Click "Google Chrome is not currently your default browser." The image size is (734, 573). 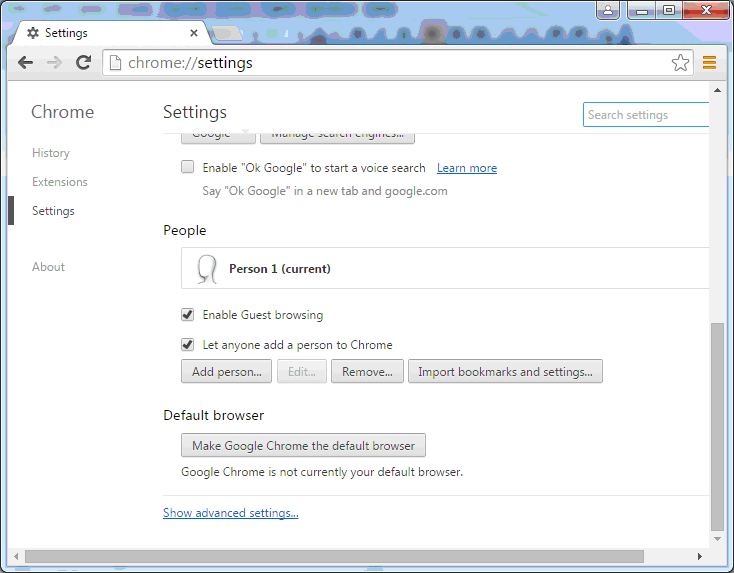click(x=322, y=472)
